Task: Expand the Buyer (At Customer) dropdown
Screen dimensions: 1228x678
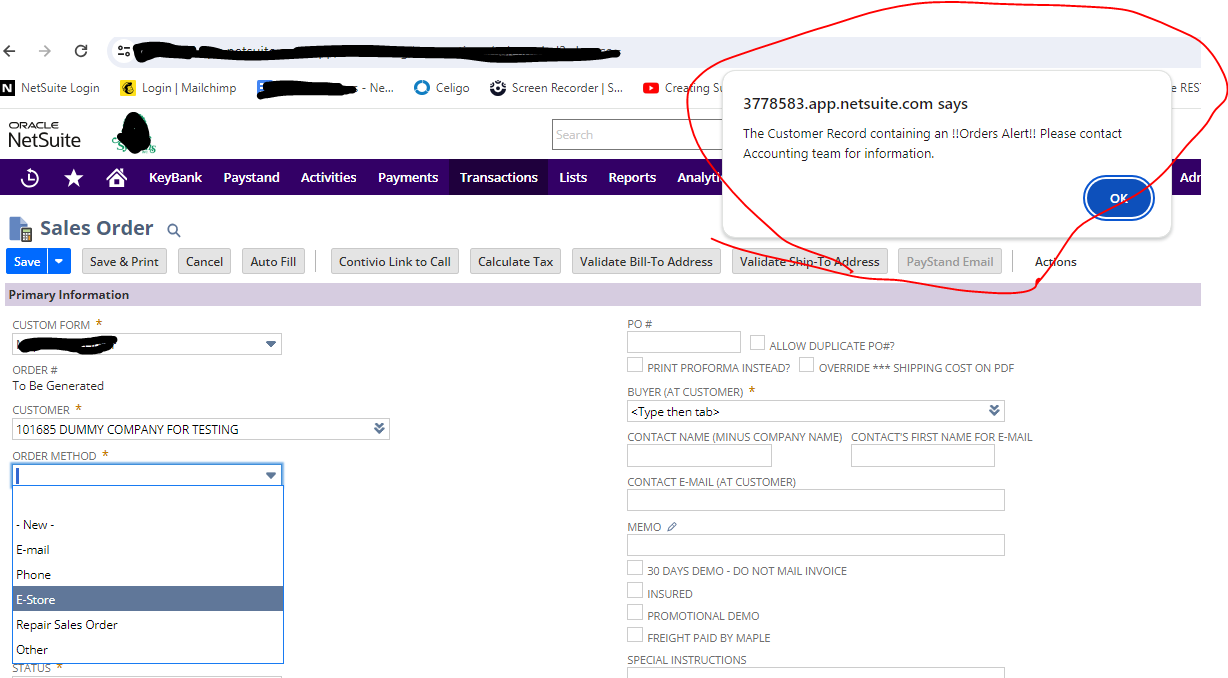Action: 993,411
